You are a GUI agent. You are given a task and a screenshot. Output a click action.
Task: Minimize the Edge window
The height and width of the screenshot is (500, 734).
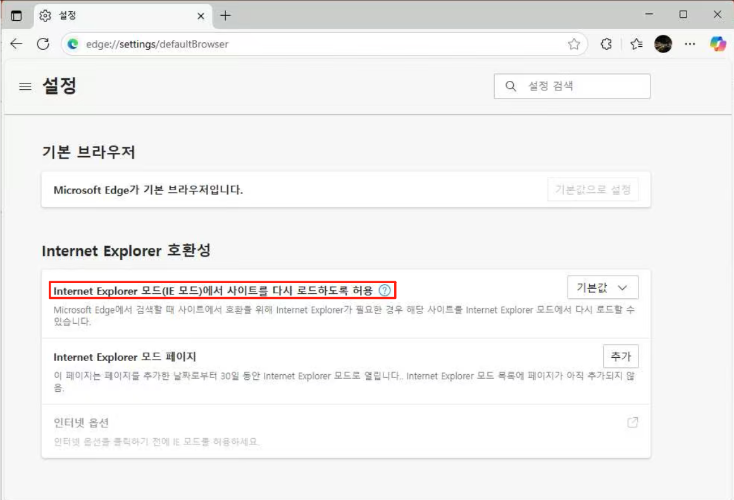[x=649, y=15]
